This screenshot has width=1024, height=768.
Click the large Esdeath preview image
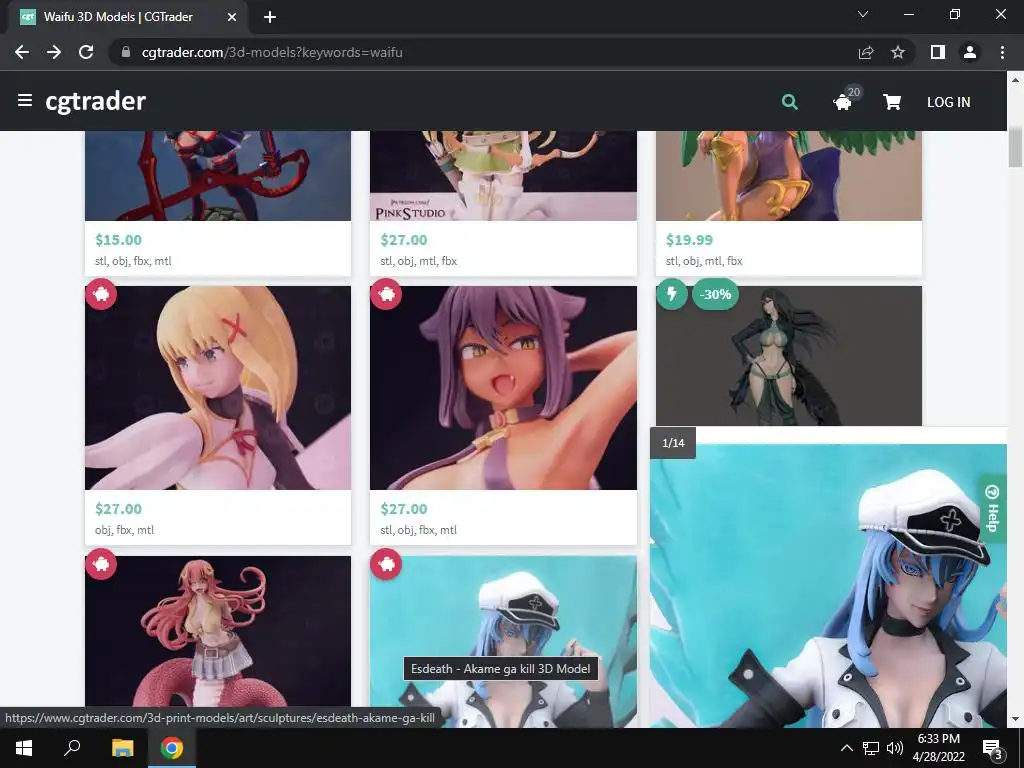point(828,586)
